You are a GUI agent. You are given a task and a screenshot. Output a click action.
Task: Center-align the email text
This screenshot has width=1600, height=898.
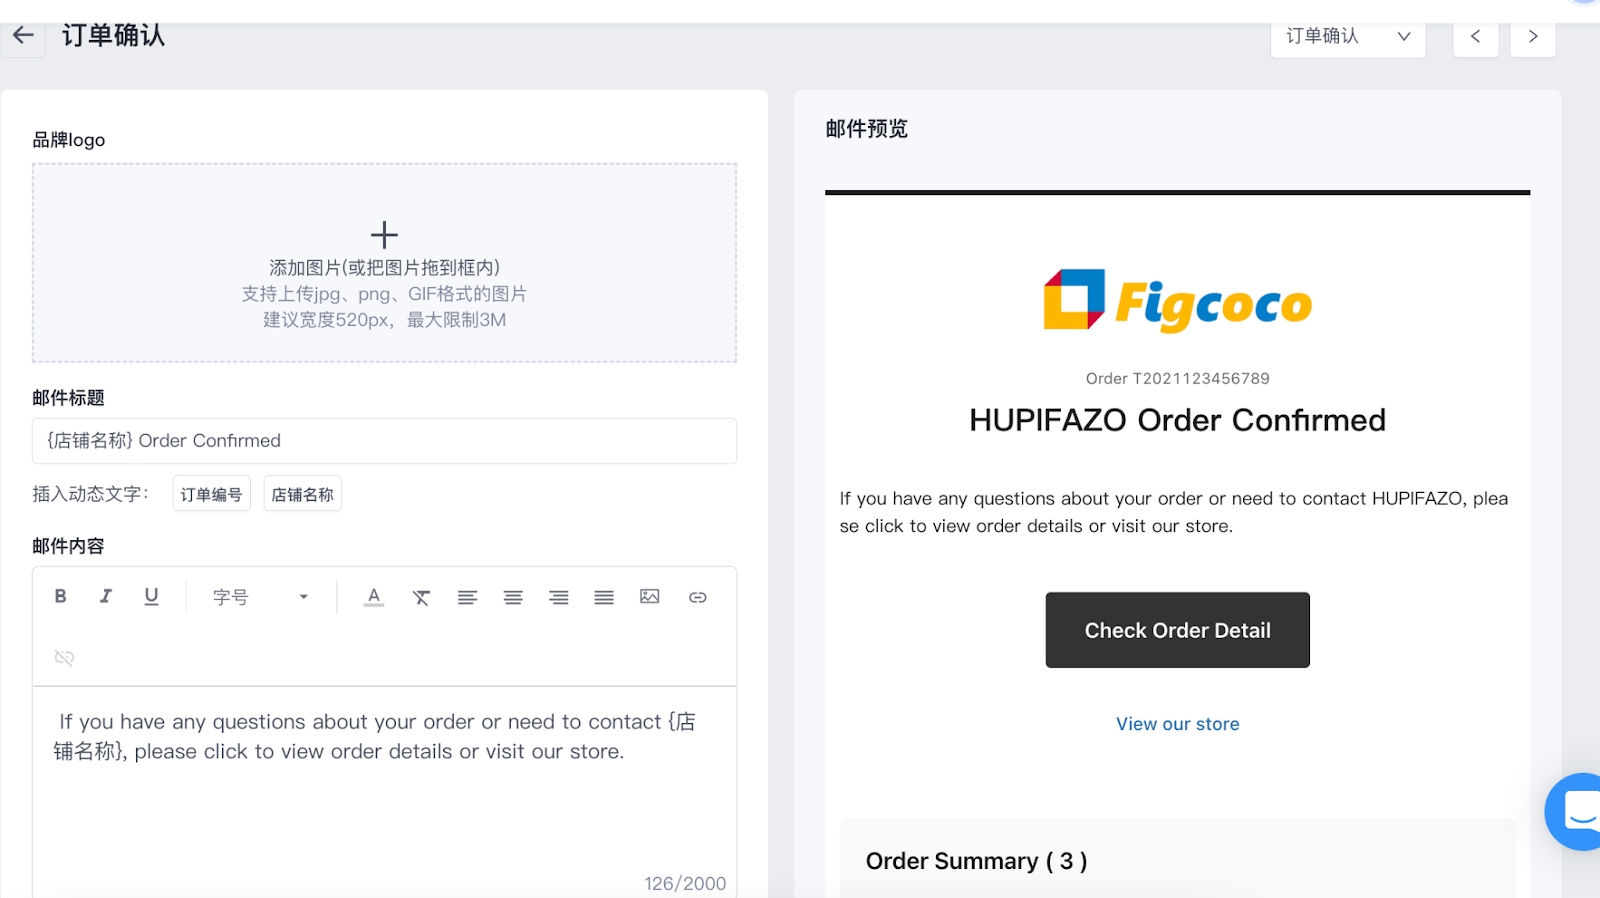513,598
